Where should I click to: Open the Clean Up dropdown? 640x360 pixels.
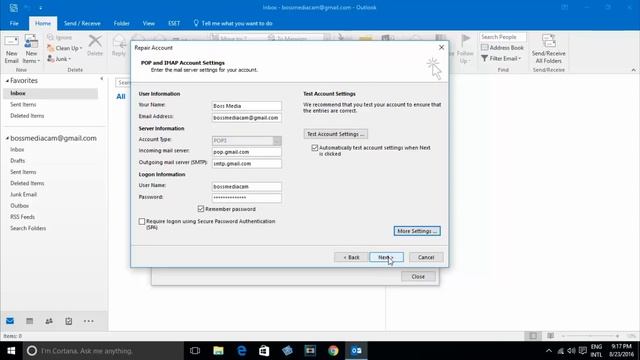[x=64, y=48]
